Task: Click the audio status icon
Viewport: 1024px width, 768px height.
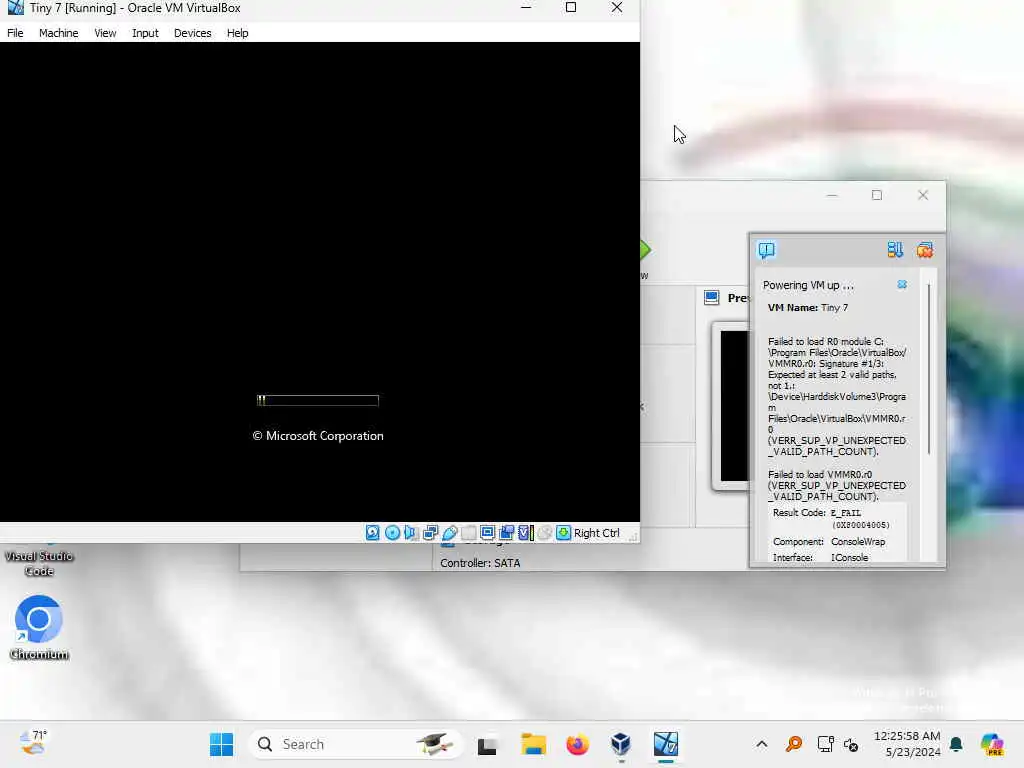Action: point(411,533)
